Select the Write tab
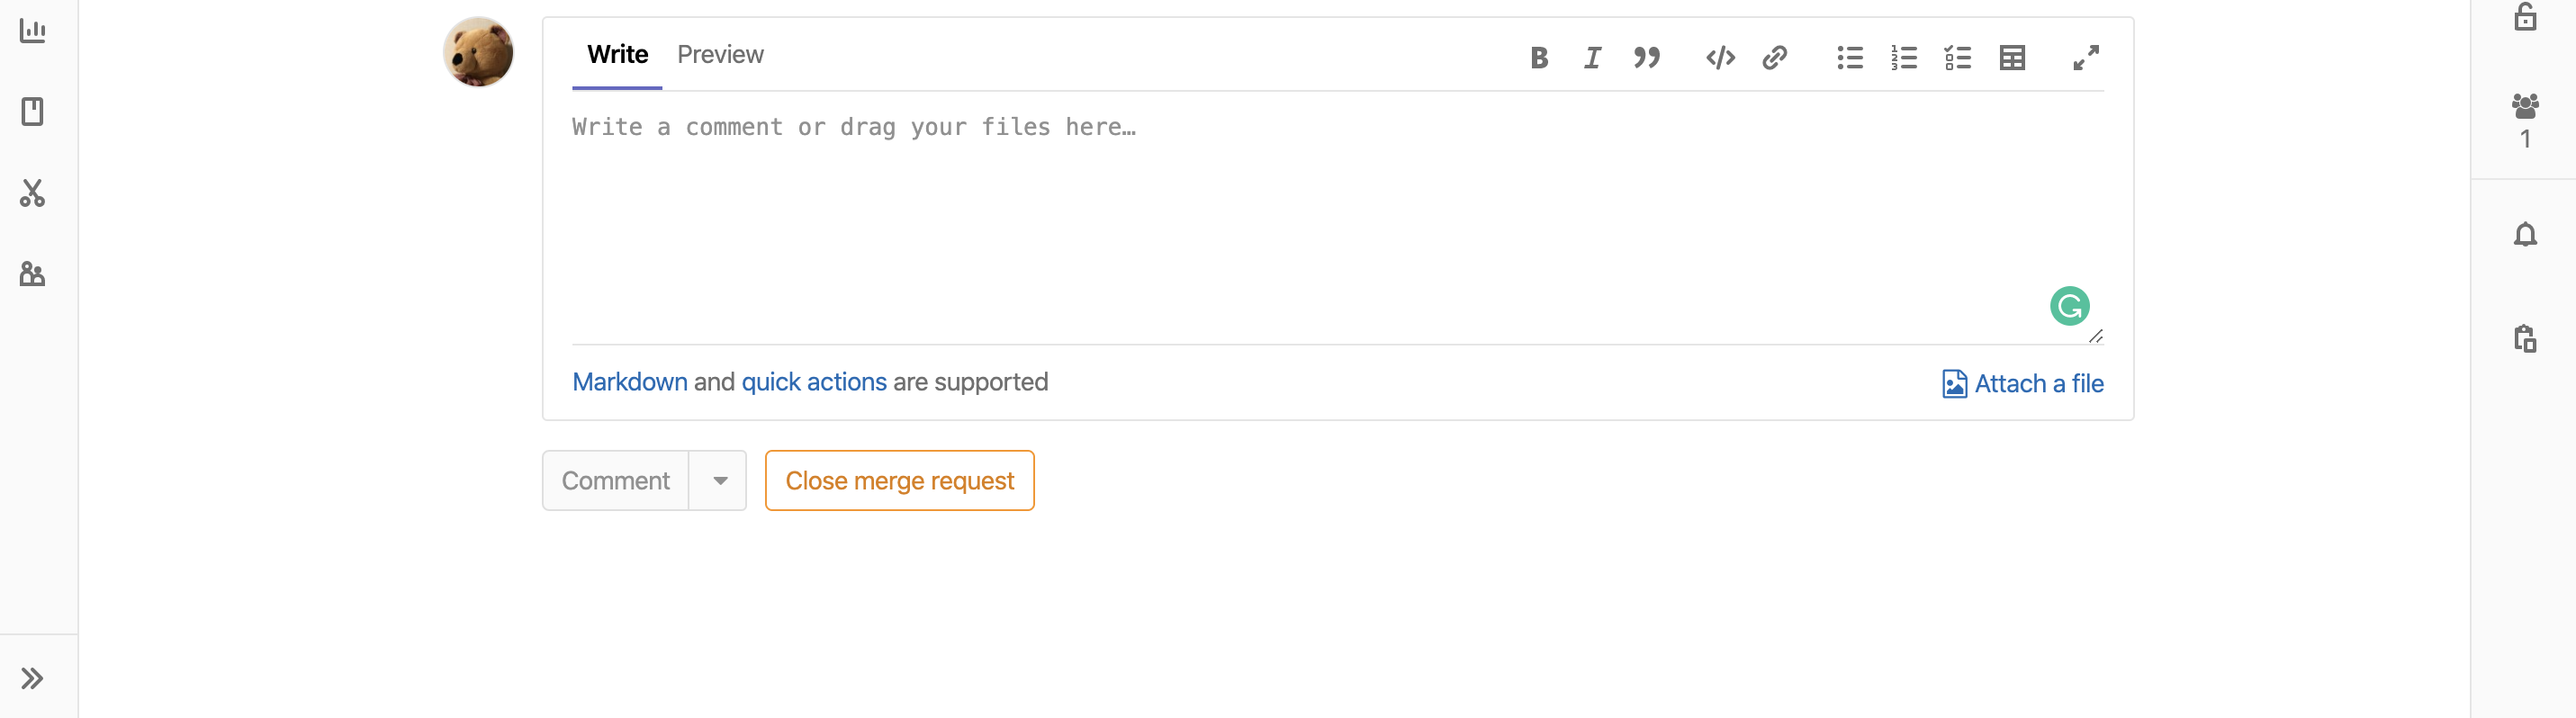 click(617, 54)
